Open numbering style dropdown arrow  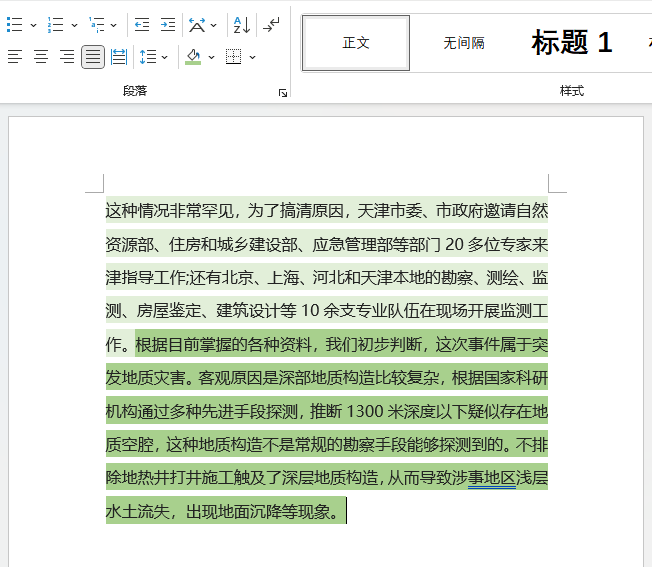point(74,25)
